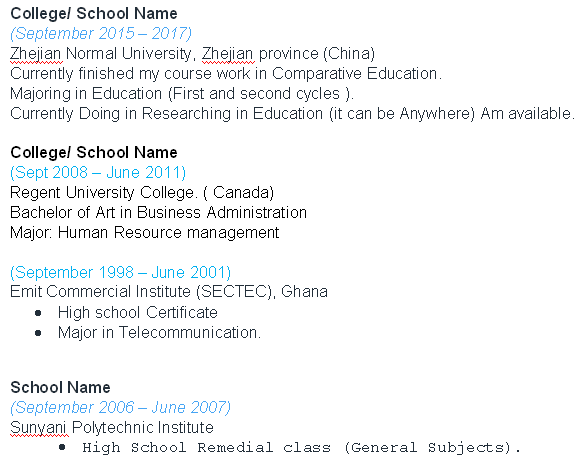Screen dimensions: 576x467
Task: Click the misspelled Zhejian before province
Action: tap(227, 54)
